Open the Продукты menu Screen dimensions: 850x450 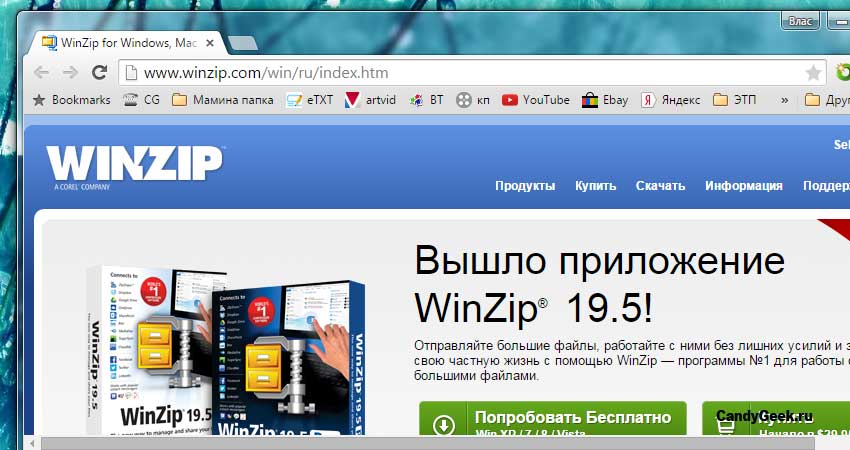[525, 186]
